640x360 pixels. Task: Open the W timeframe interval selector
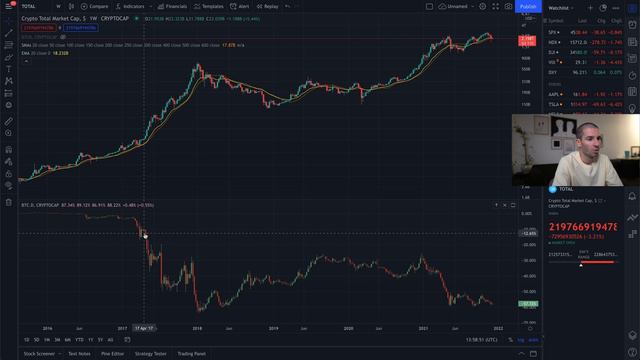pyautogui.click(x=58, y=6)
